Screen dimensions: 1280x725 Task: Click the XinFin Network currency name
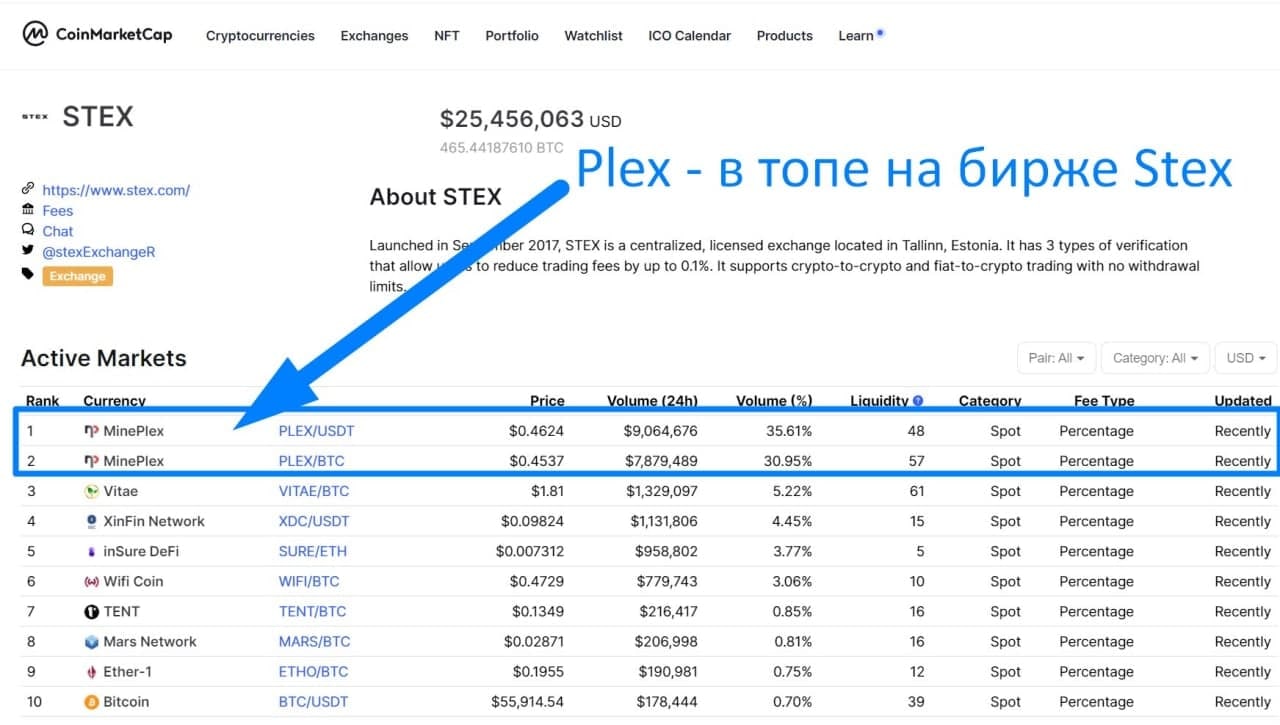coord(154,521)
